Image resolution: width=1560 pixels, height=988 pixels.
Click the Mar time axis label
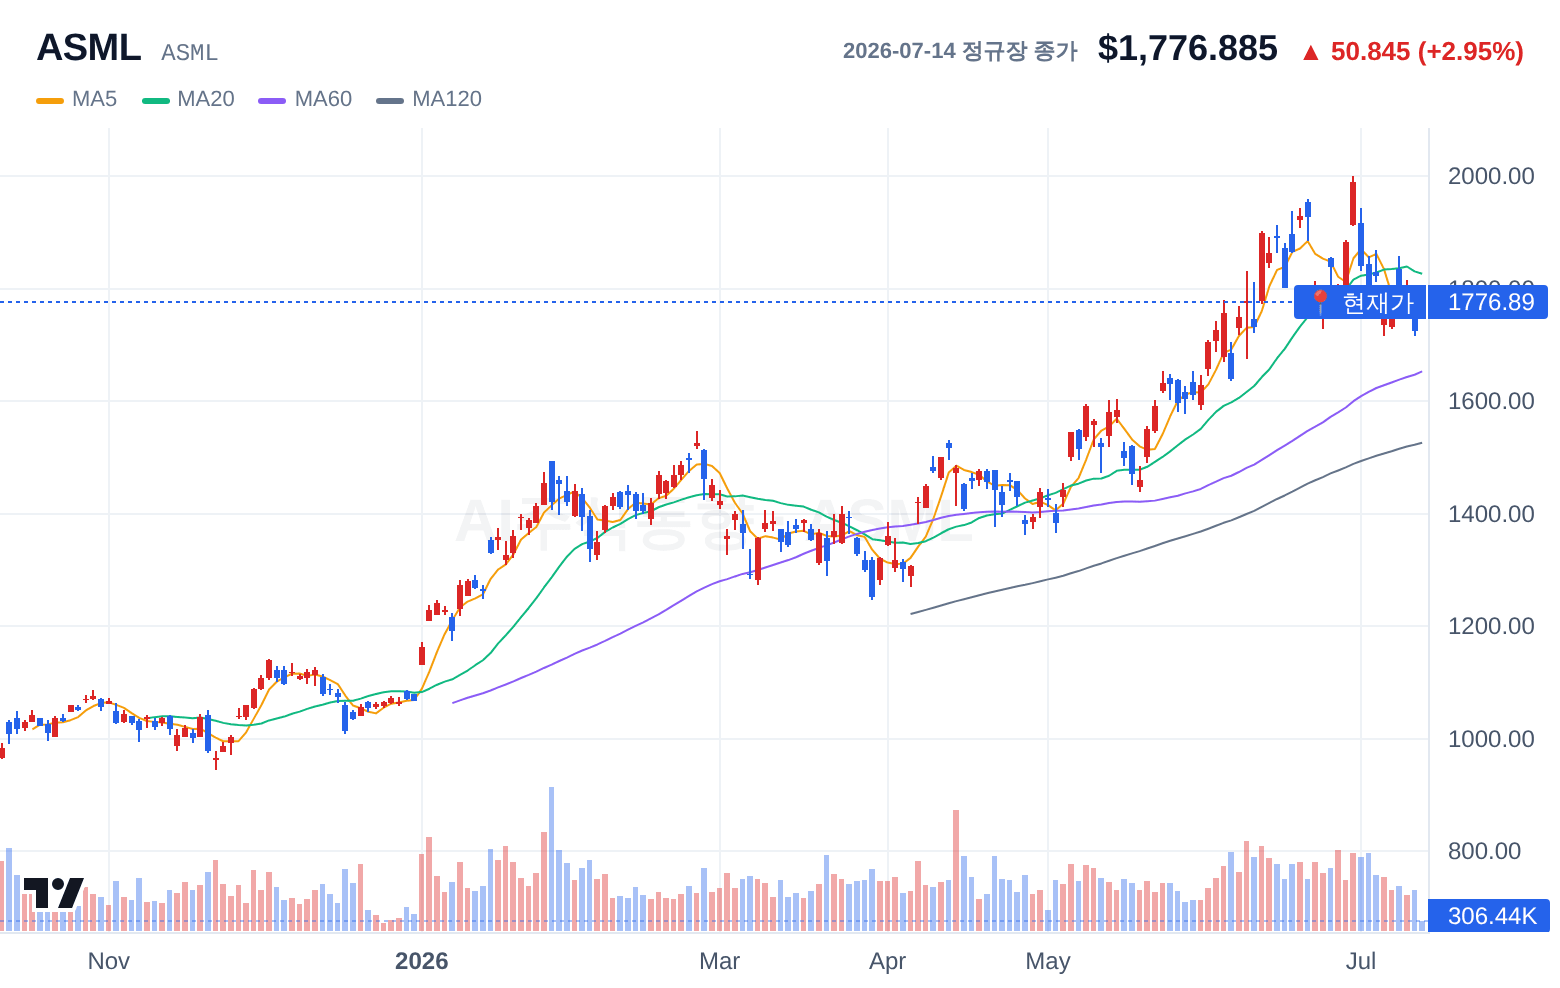click(x=719, y=961)
